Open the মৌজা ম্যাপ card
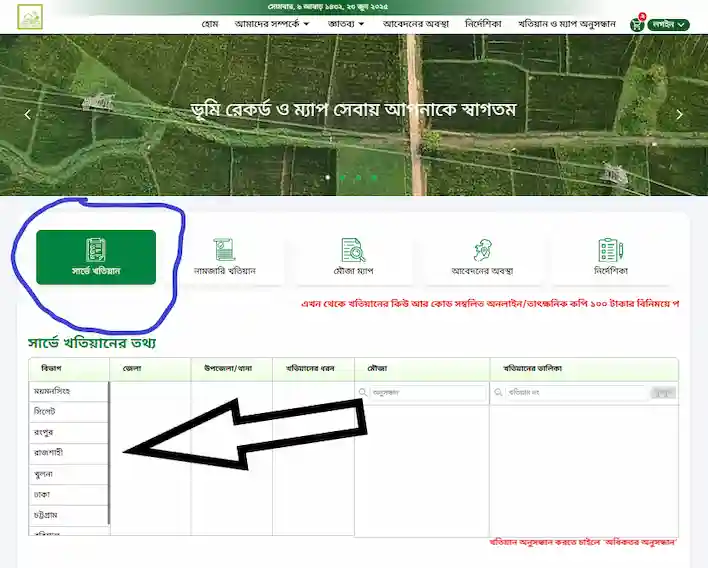Viewport: 708px width, 568px height. (x=354, y=257)
